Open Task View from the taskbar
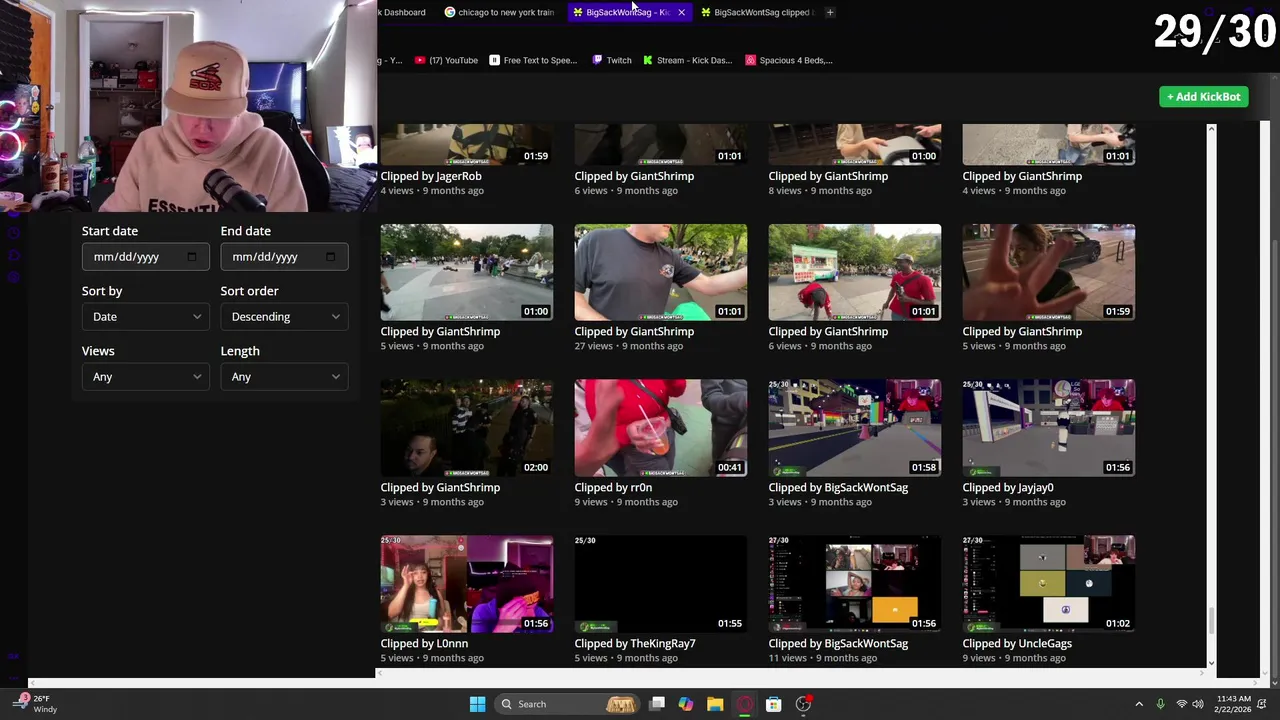Screen dimensions: 1280x720 (657, 704)
